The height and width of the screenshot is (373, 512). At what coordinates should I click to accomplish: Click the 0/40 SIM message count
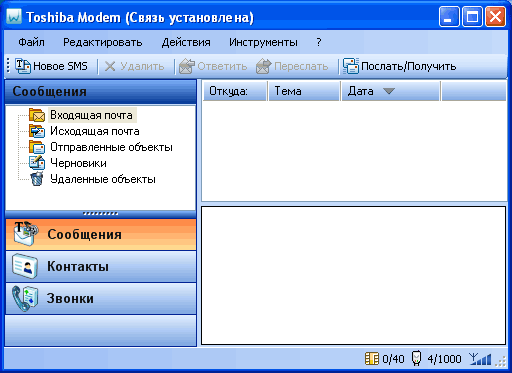tap(393, 359)
